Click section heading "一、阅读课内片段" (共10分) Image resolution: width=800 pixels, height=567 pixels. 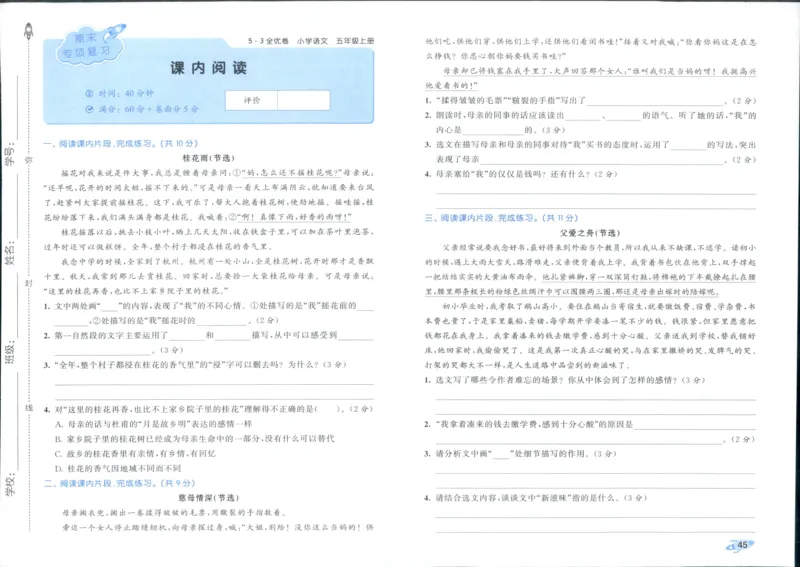coord(120,144)
